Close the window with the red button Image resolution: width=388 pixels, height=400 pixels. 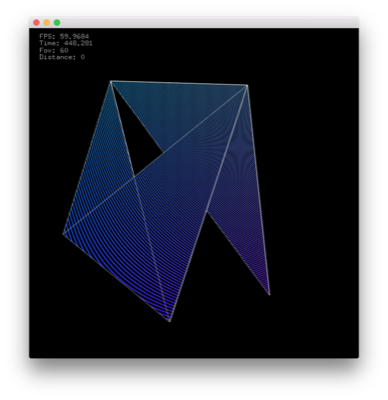coord(37,23)
